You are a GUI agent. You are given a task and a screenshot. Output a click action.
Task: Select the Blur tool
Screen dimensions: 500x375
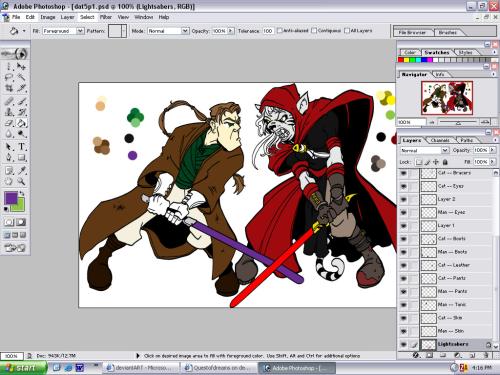[9, 134]
